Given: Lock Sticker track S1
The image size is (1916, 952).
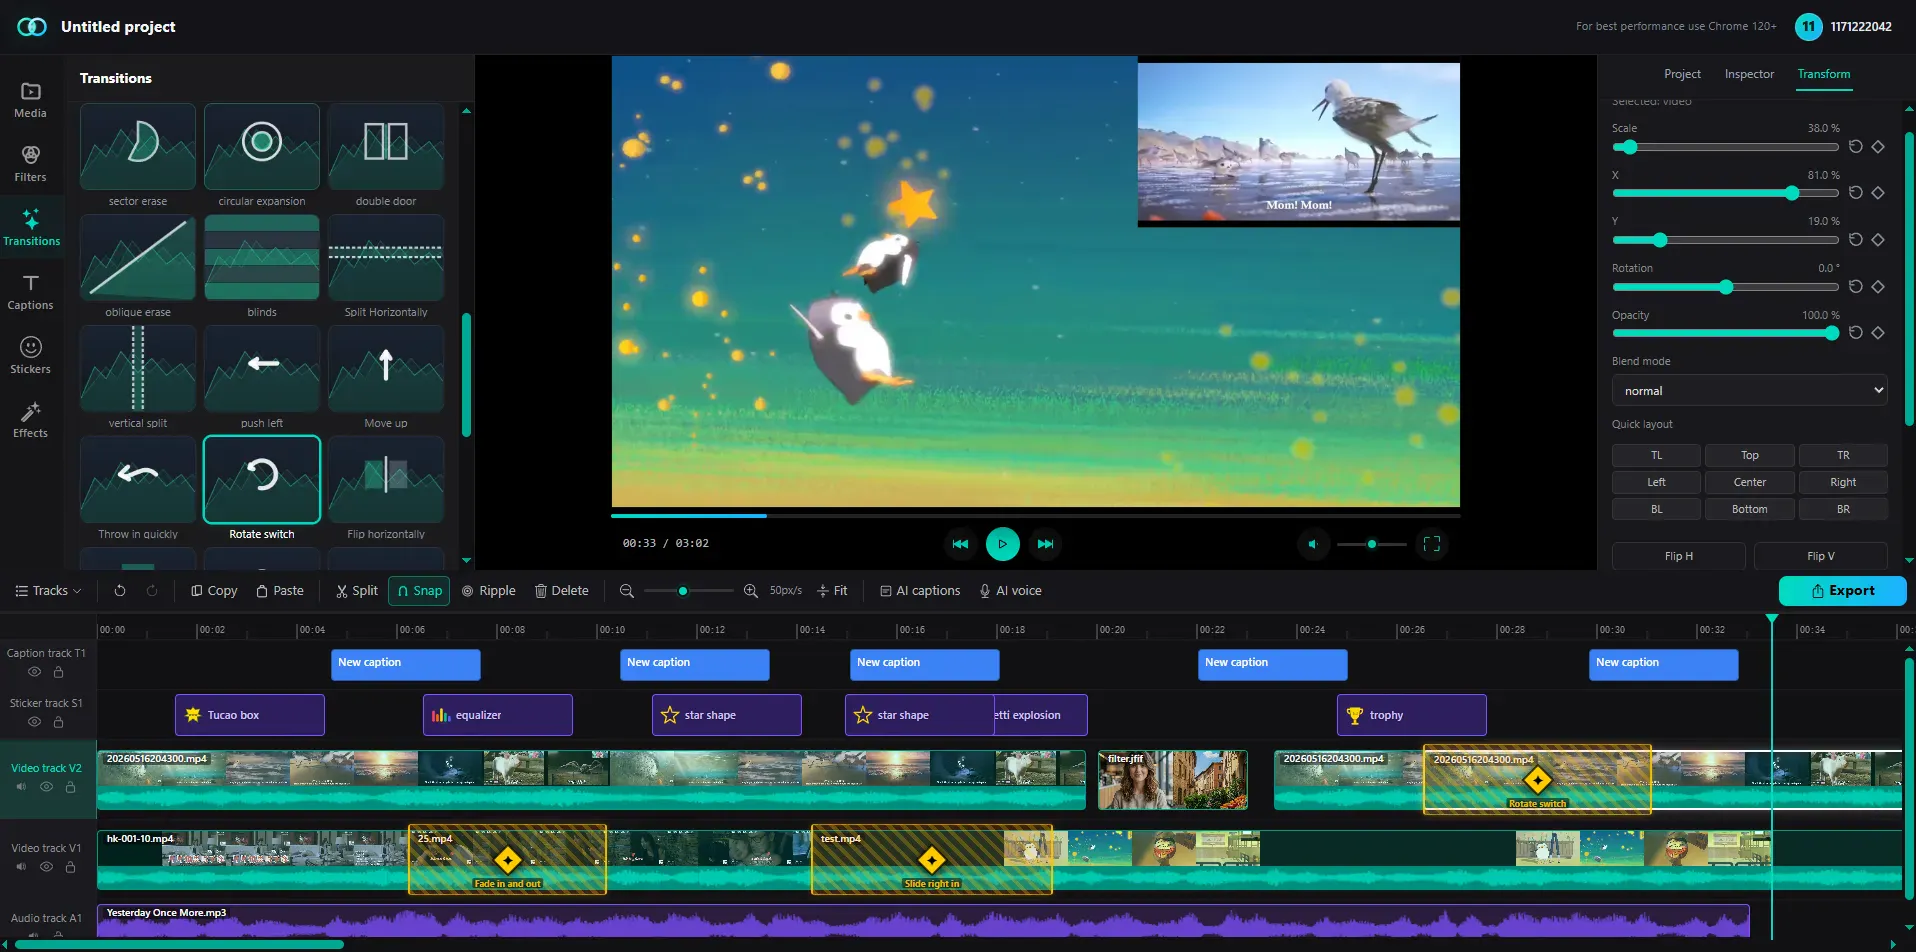Looking at the screenshot, I should 59,722.
